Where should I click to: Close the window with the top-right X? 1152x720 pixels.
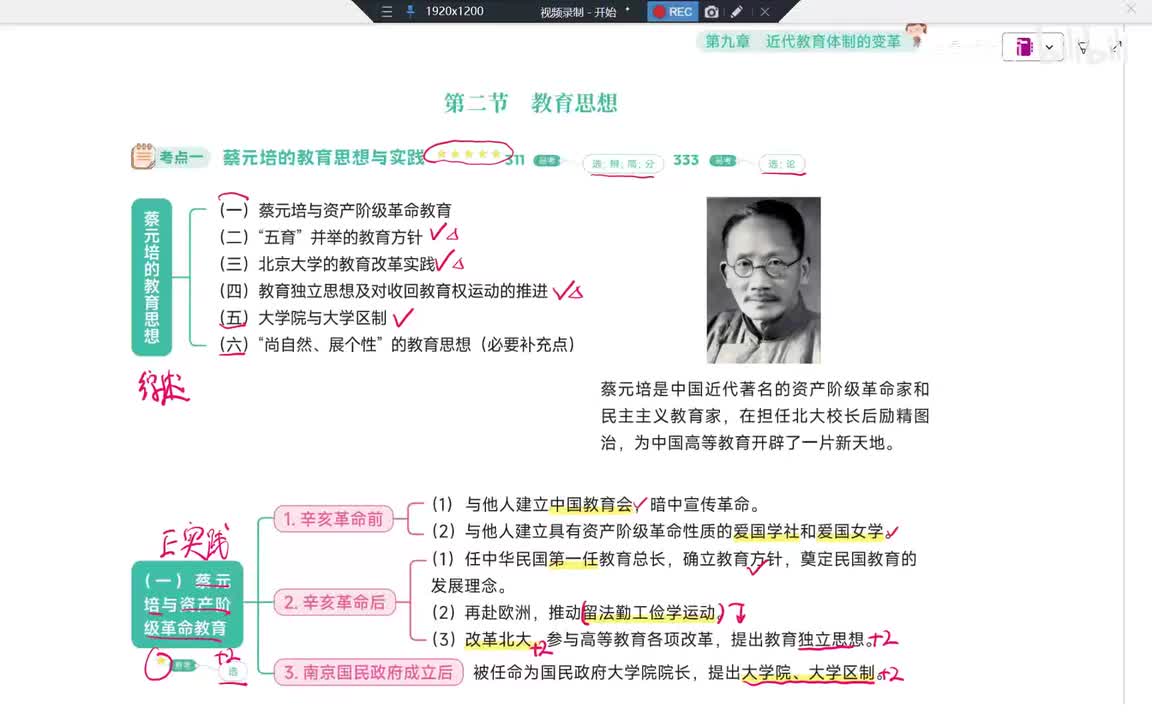click(x=1131, y=9)
